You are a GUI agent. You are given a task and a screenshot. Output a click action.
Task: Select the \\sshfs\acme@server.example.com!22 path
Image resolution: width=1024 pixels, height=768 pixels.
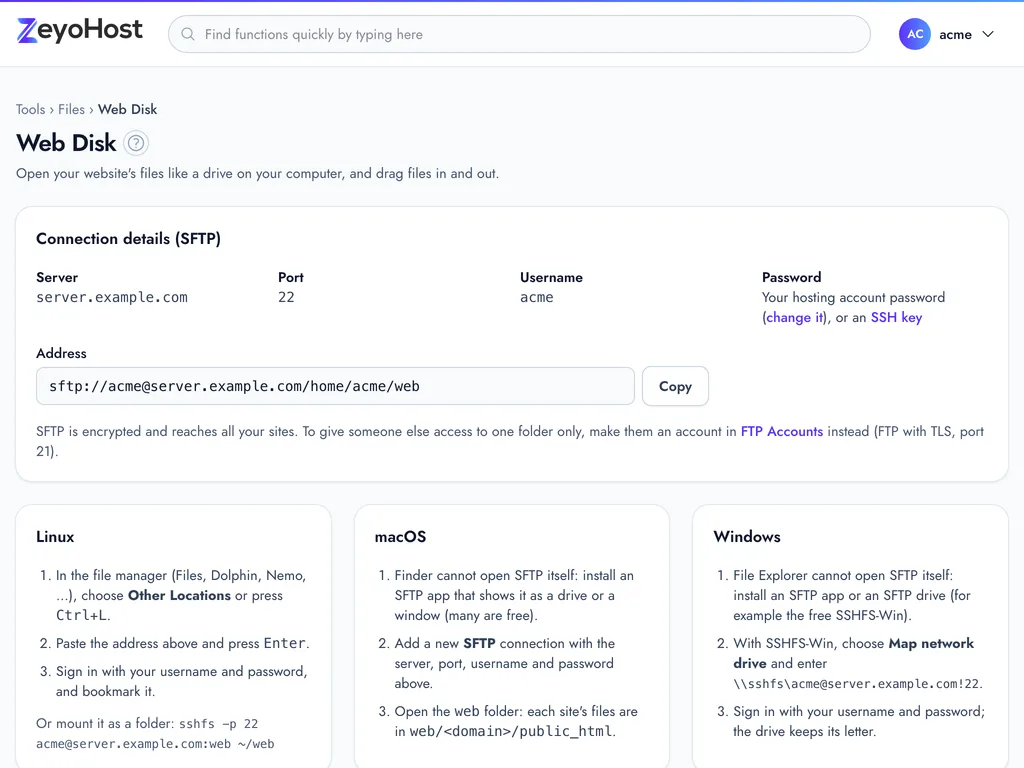click(x=856, y=684)
